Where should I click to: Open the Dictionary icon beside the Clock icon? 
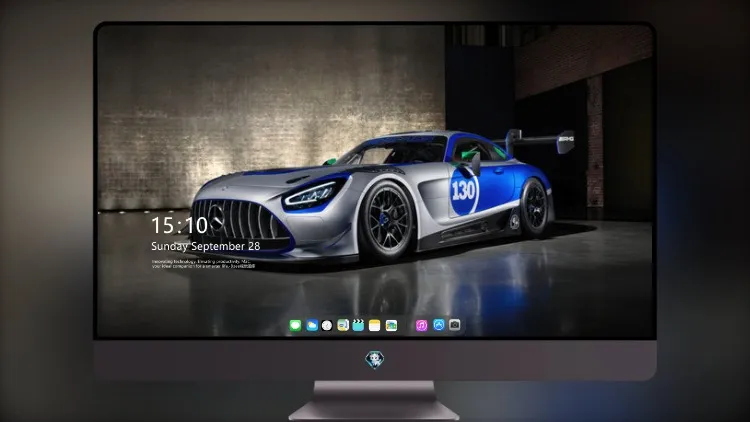point(343,325)
